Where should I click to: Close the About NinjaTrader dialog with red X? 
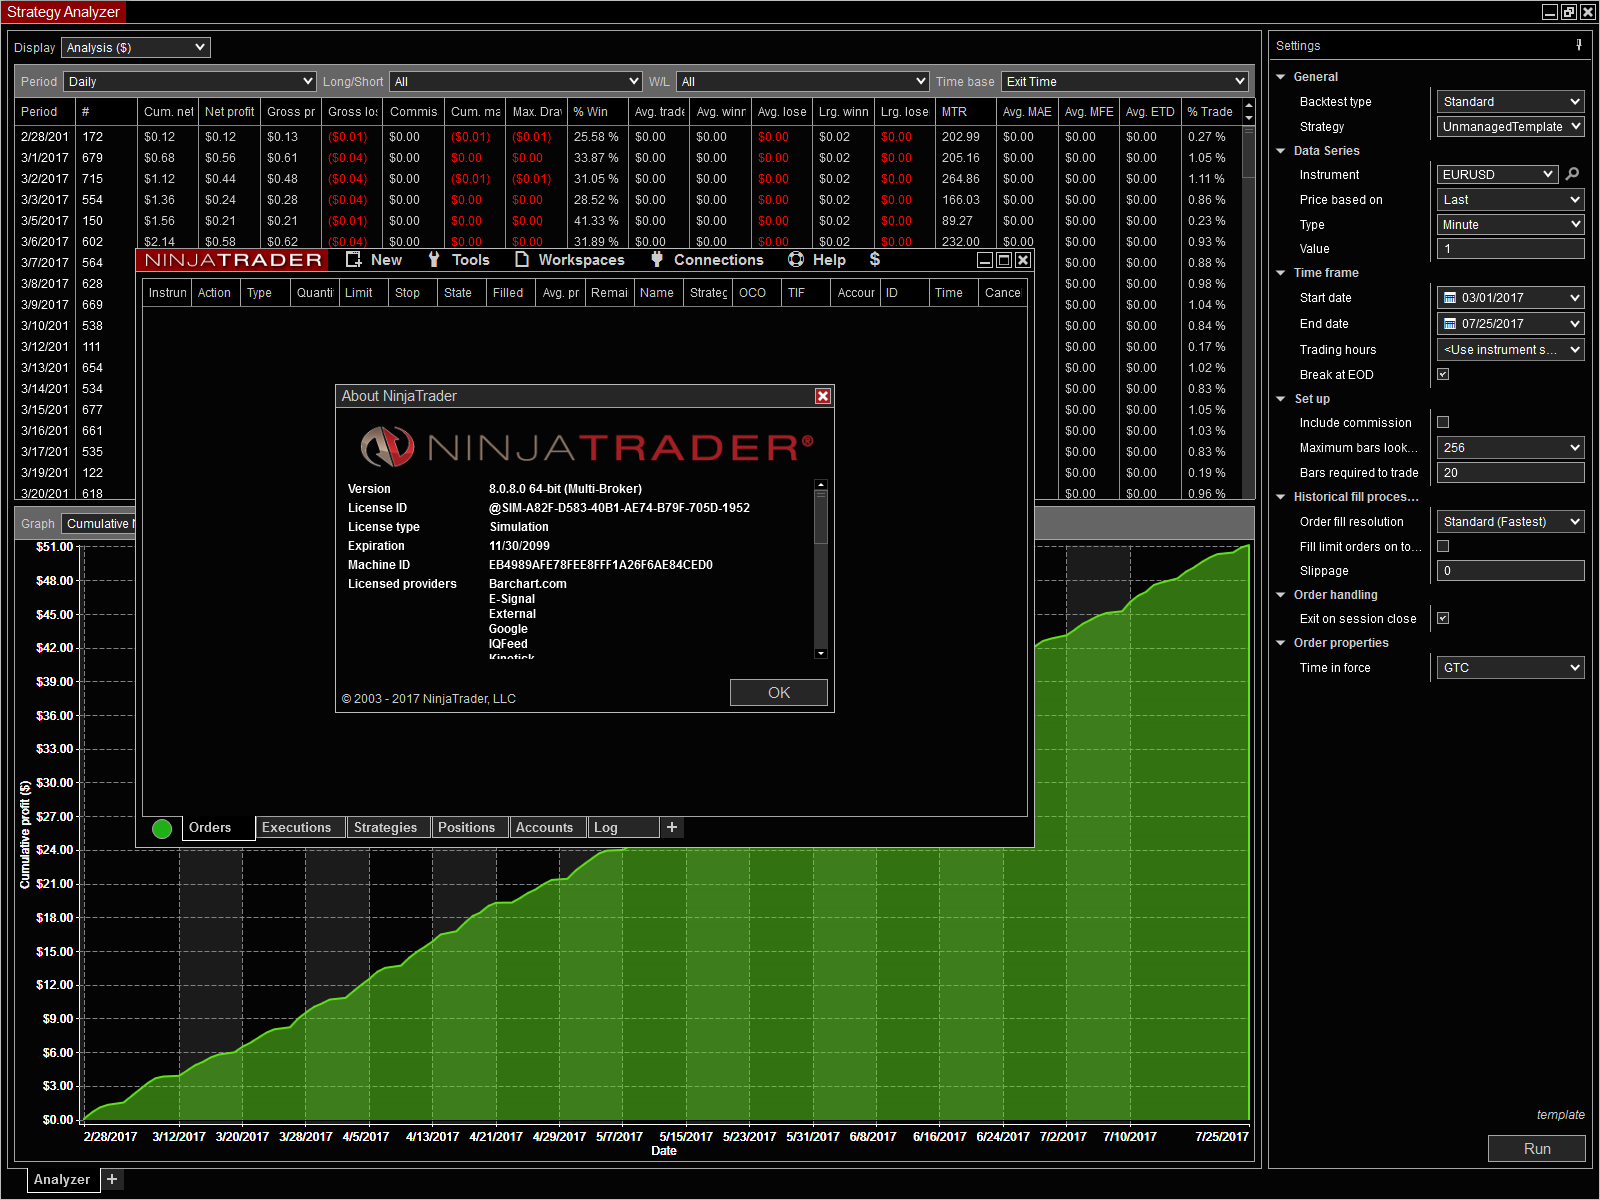(x=823, y=396)
